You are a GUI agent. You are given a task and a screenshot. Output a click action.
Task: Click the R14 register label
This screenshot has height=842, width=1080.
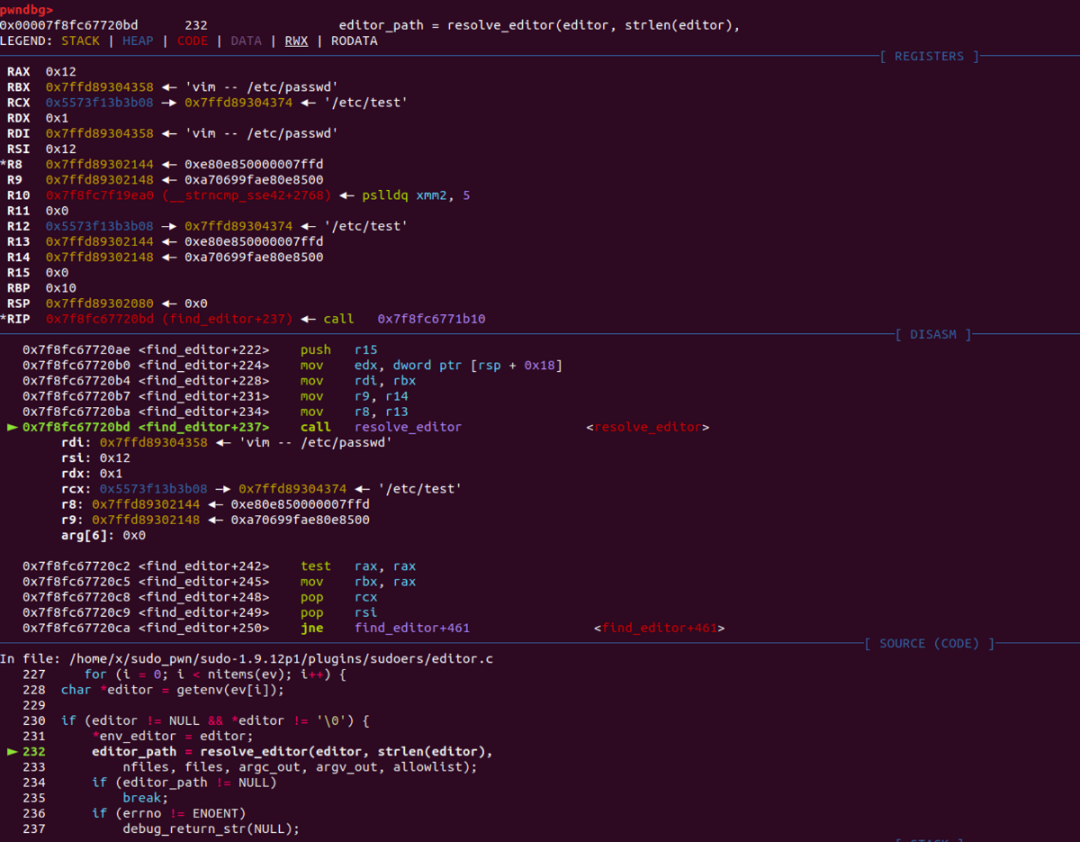pyautogui.click(x=19, y=257)
